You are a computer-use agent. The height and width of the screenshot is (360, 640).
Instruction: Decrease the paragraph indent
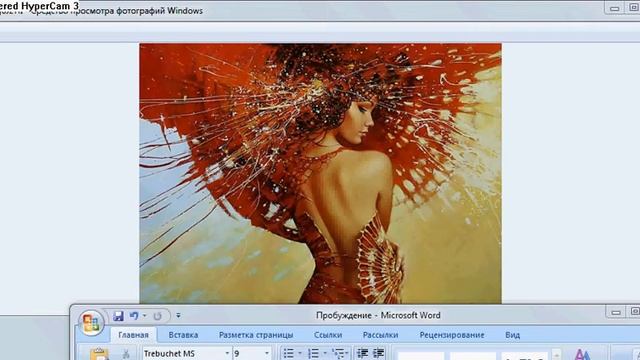tap(362, 353)
